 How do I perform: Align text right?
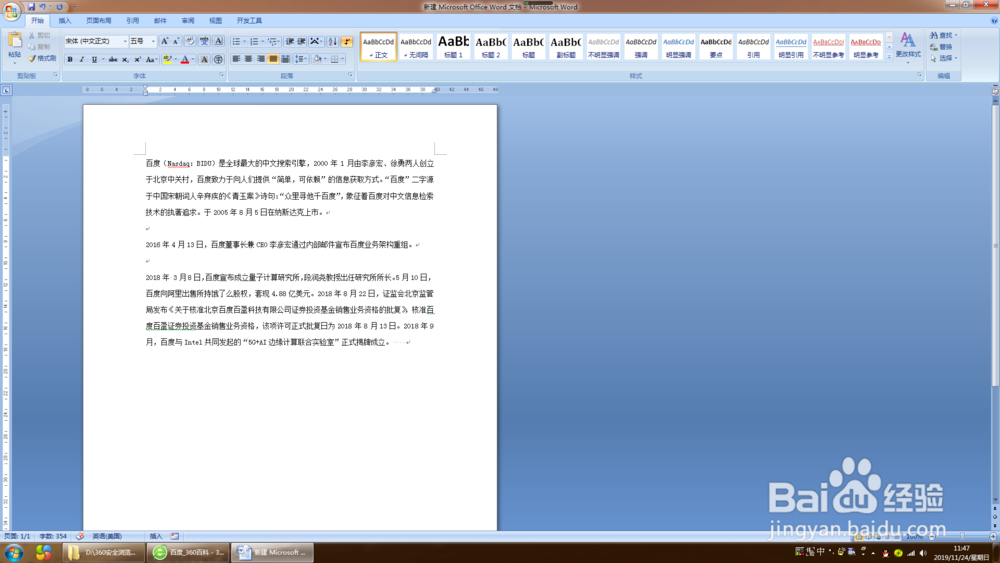tap(261, 59)
